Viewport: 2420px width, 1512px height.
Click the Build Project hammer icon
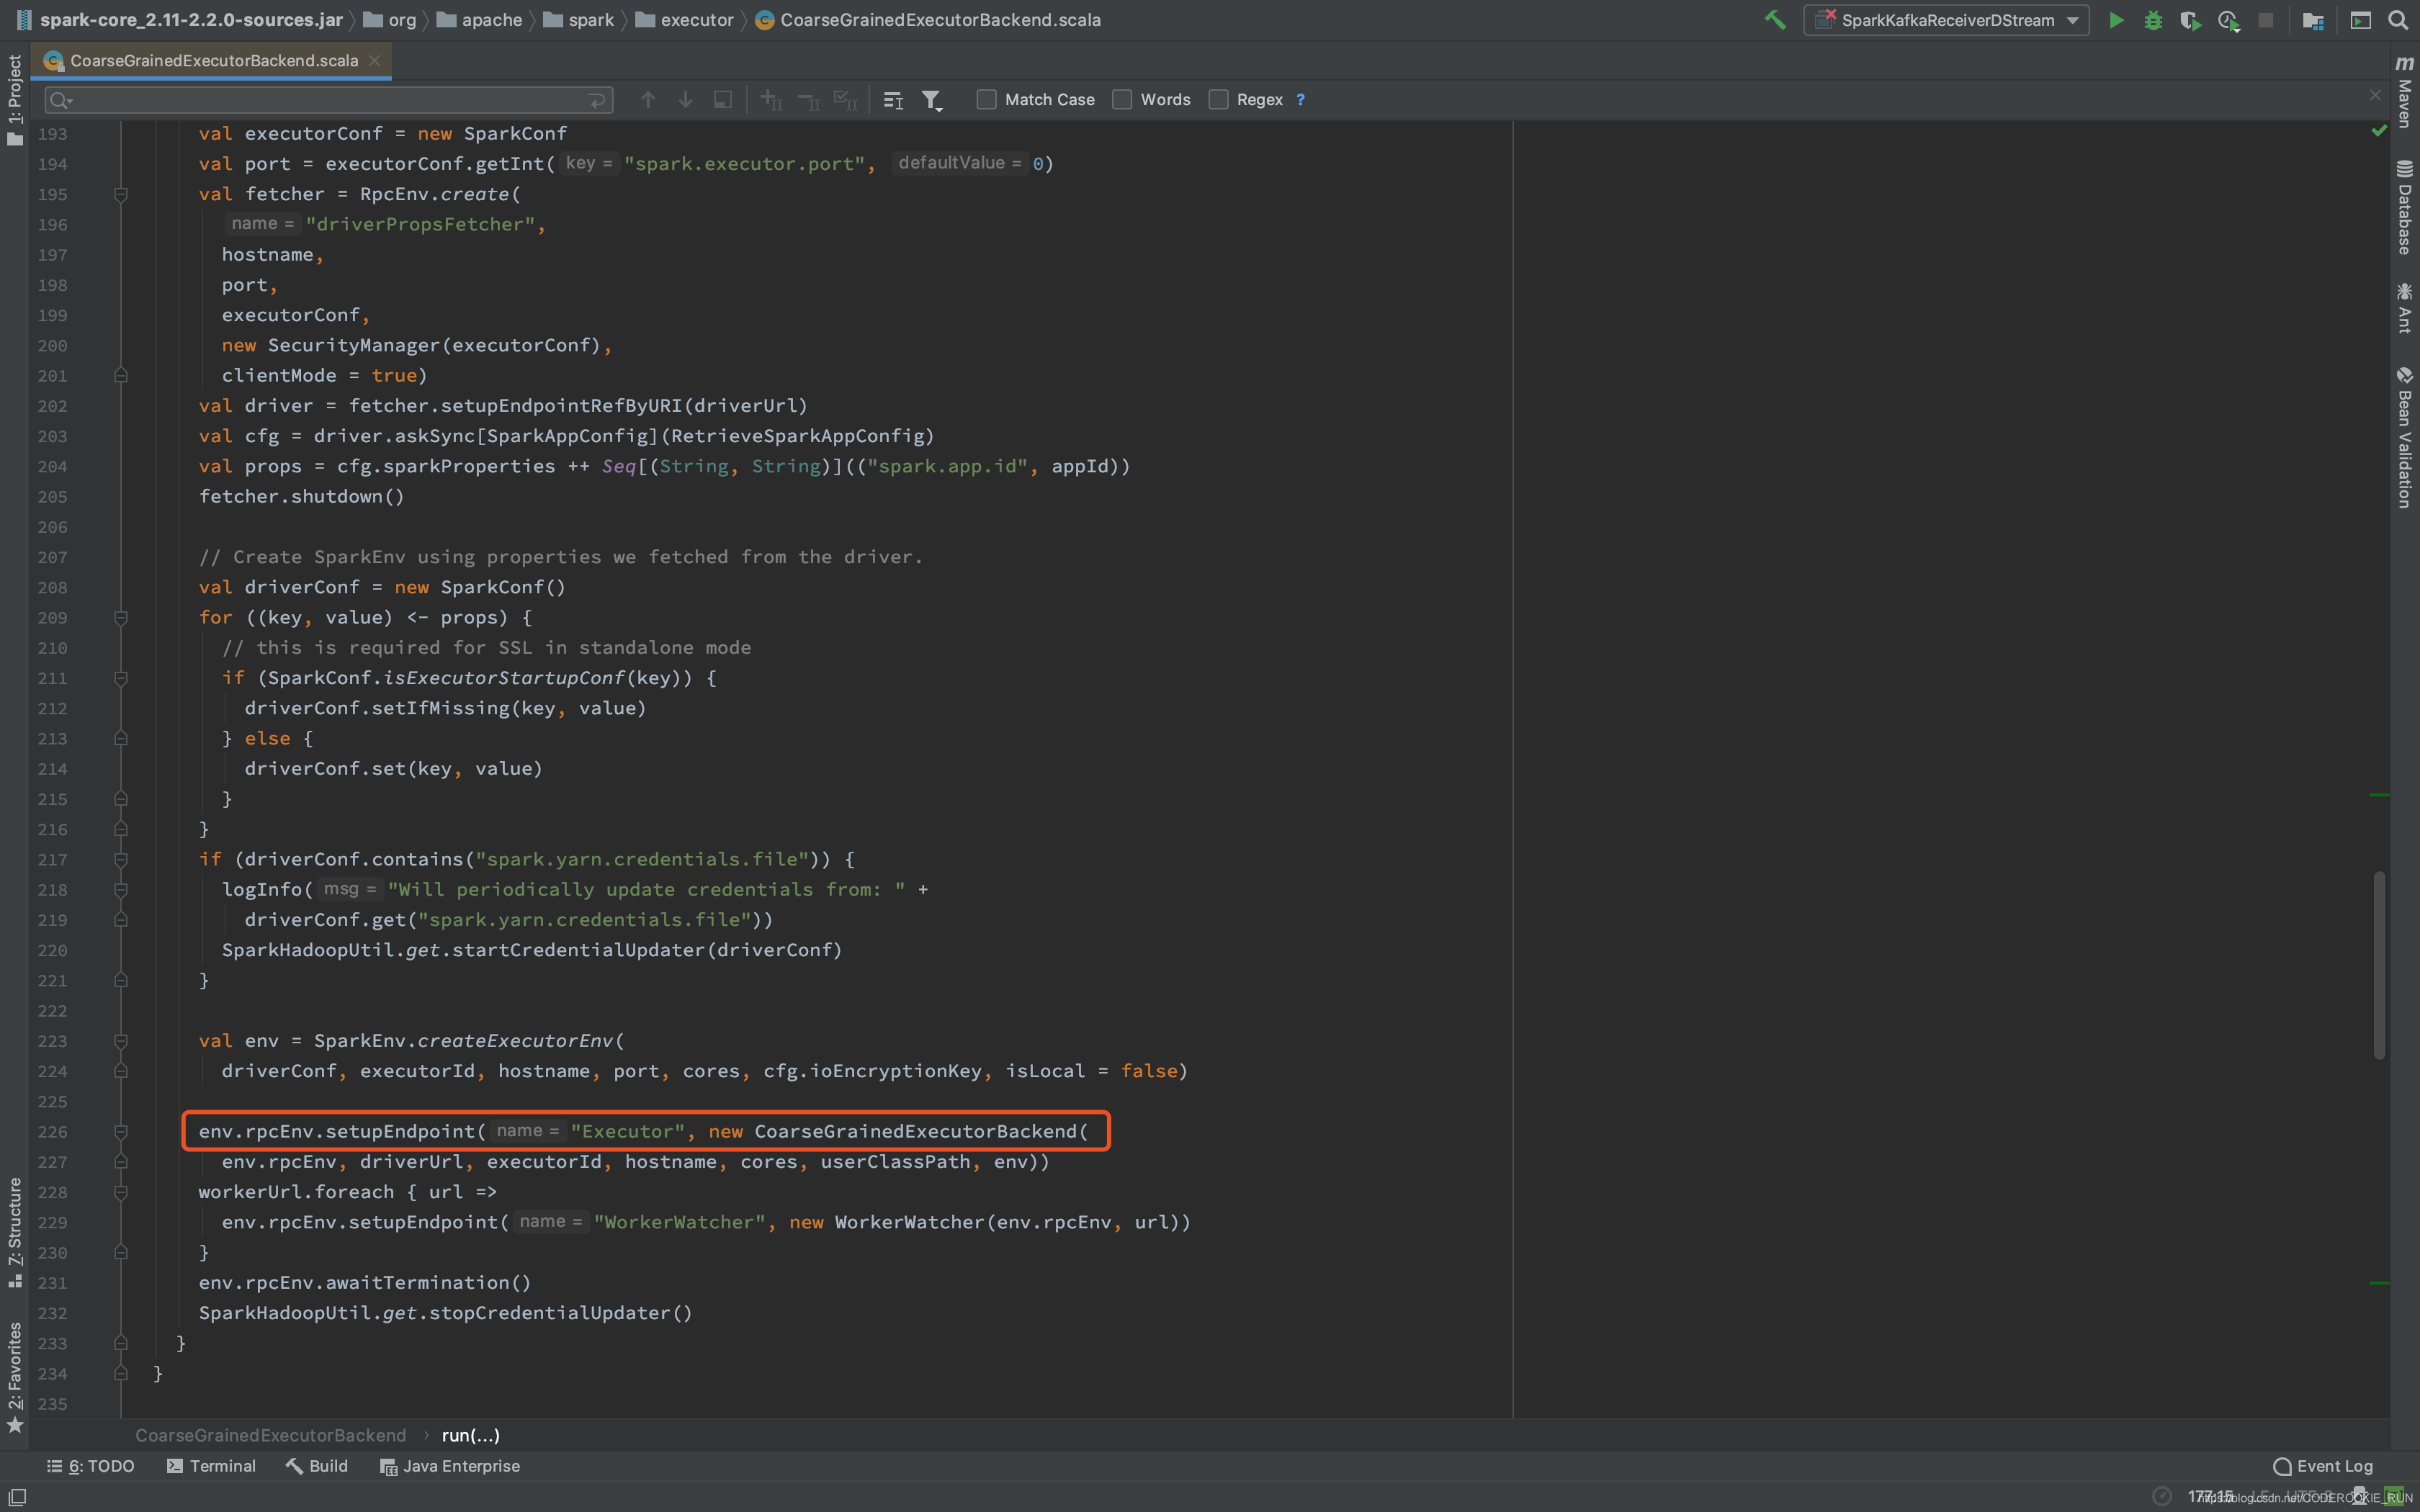1775,20
